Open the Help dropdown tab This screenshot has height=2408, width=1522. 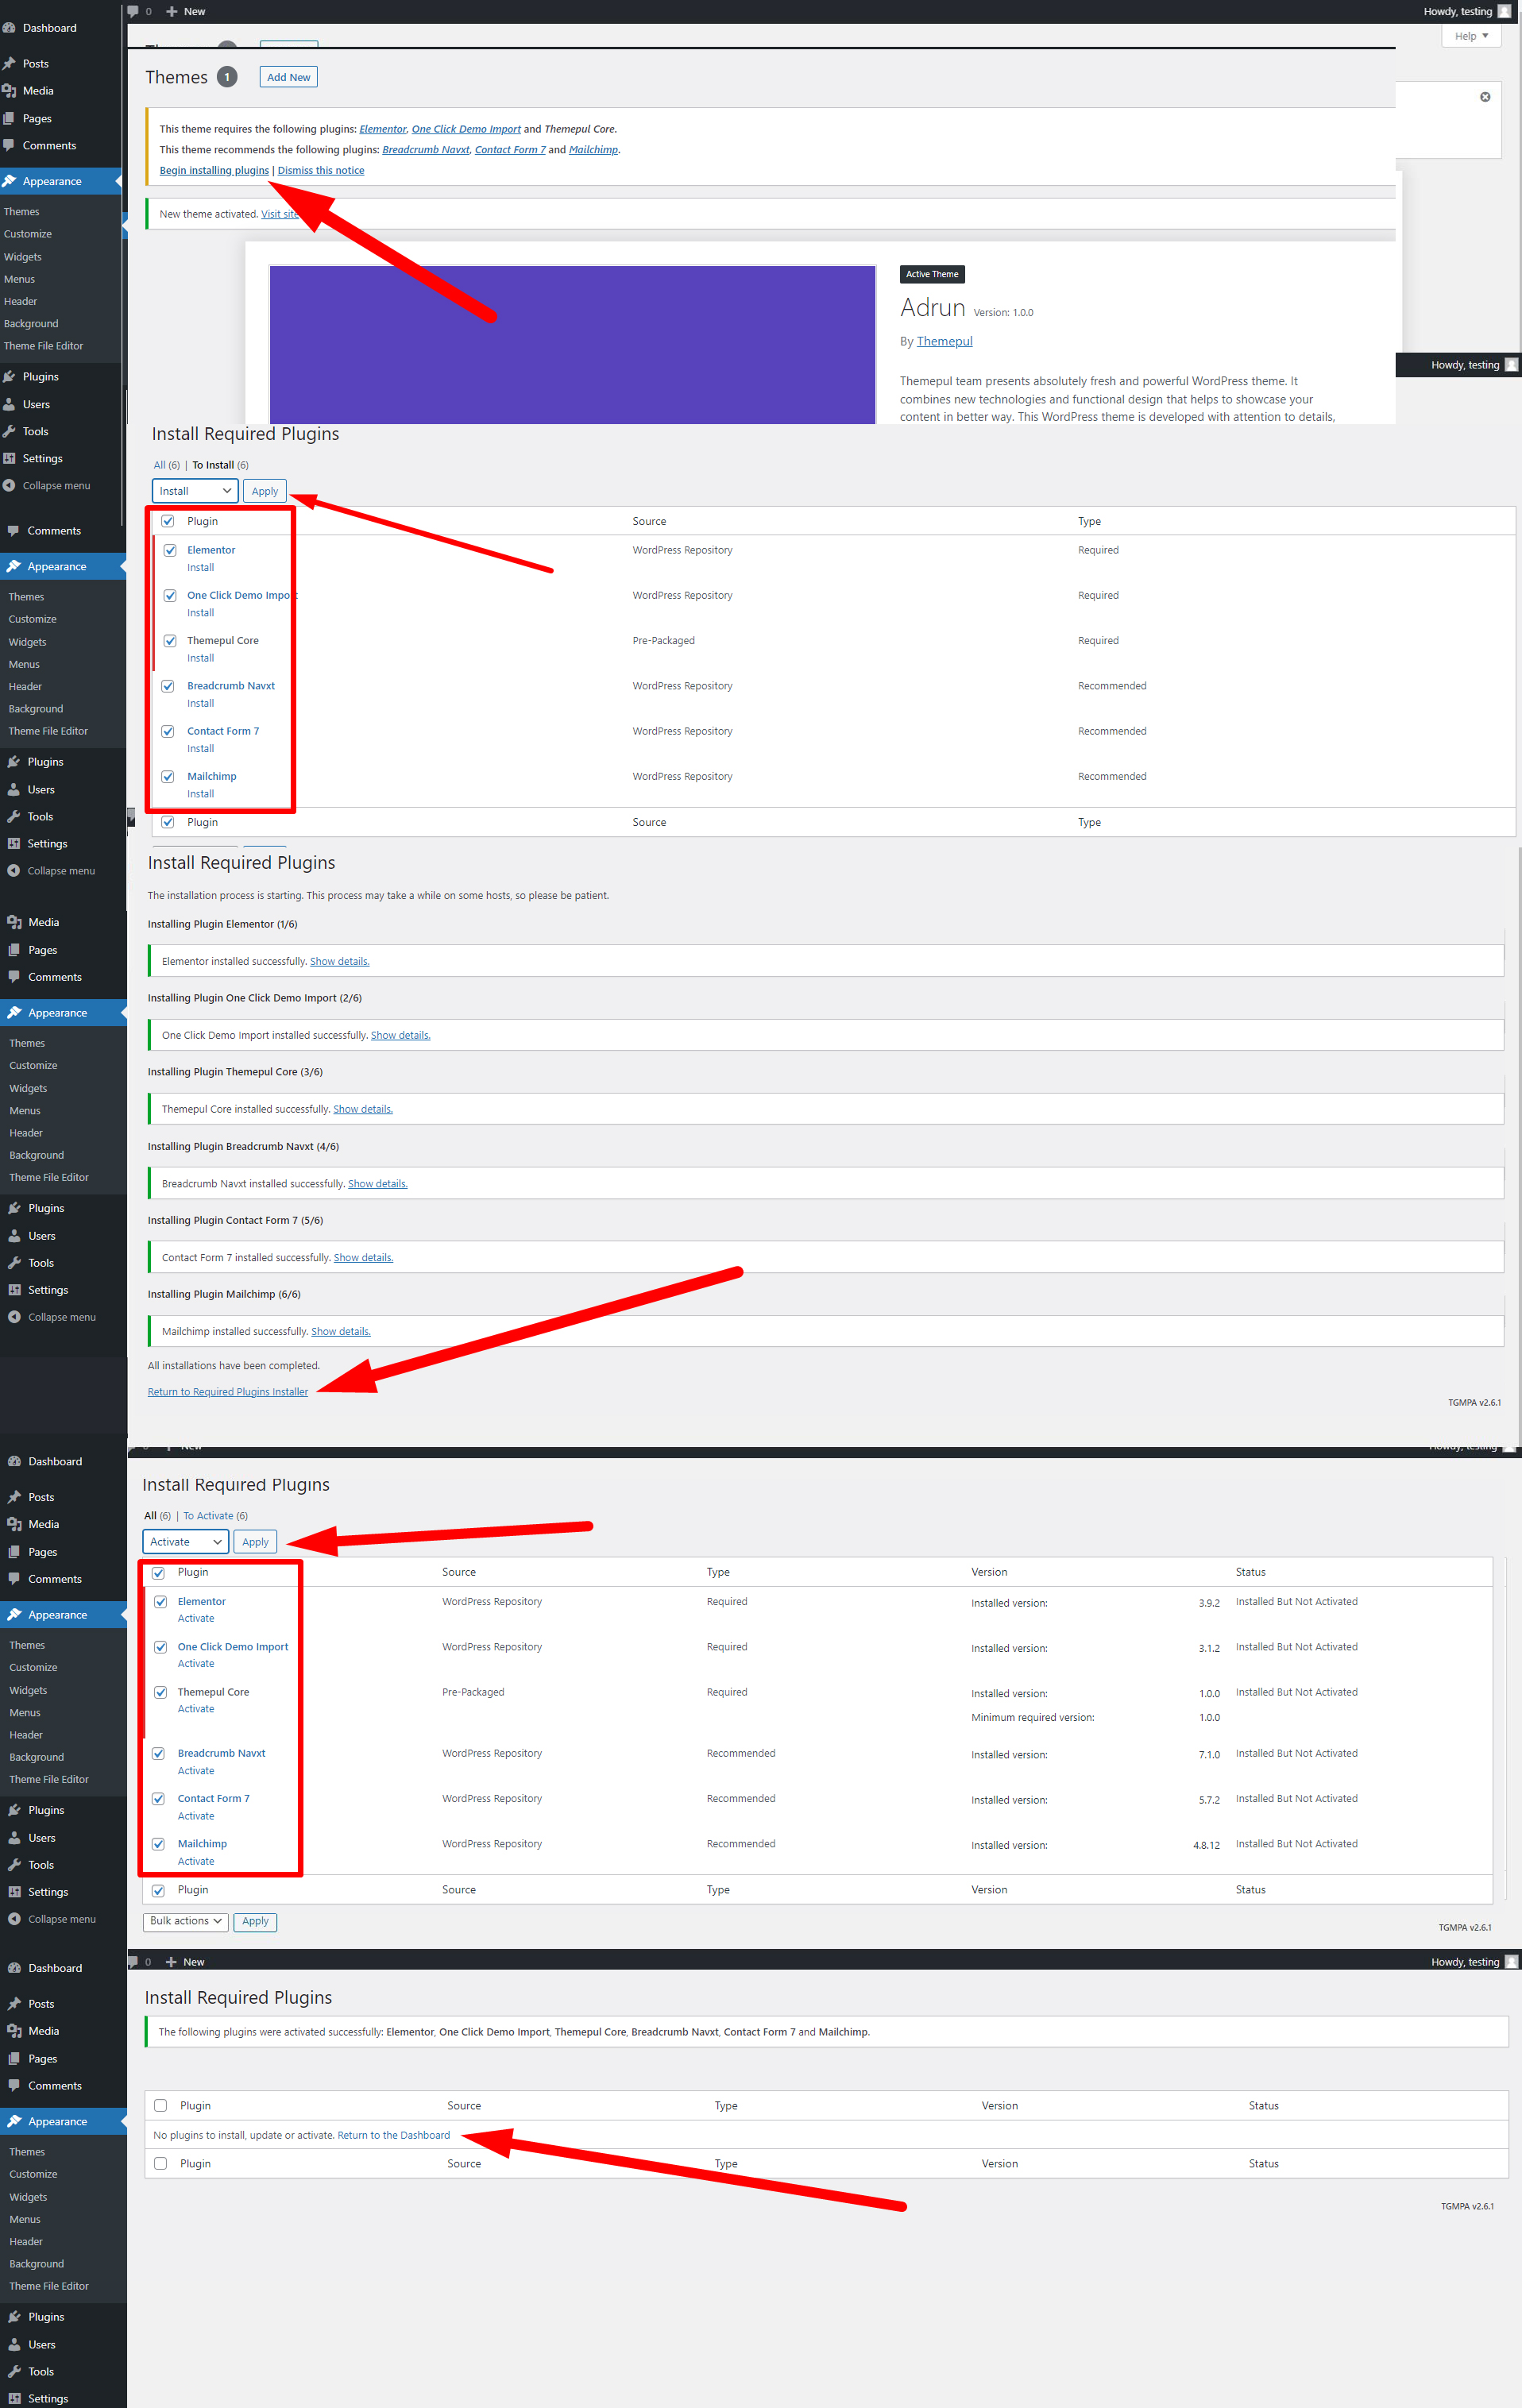[1471, 36]
